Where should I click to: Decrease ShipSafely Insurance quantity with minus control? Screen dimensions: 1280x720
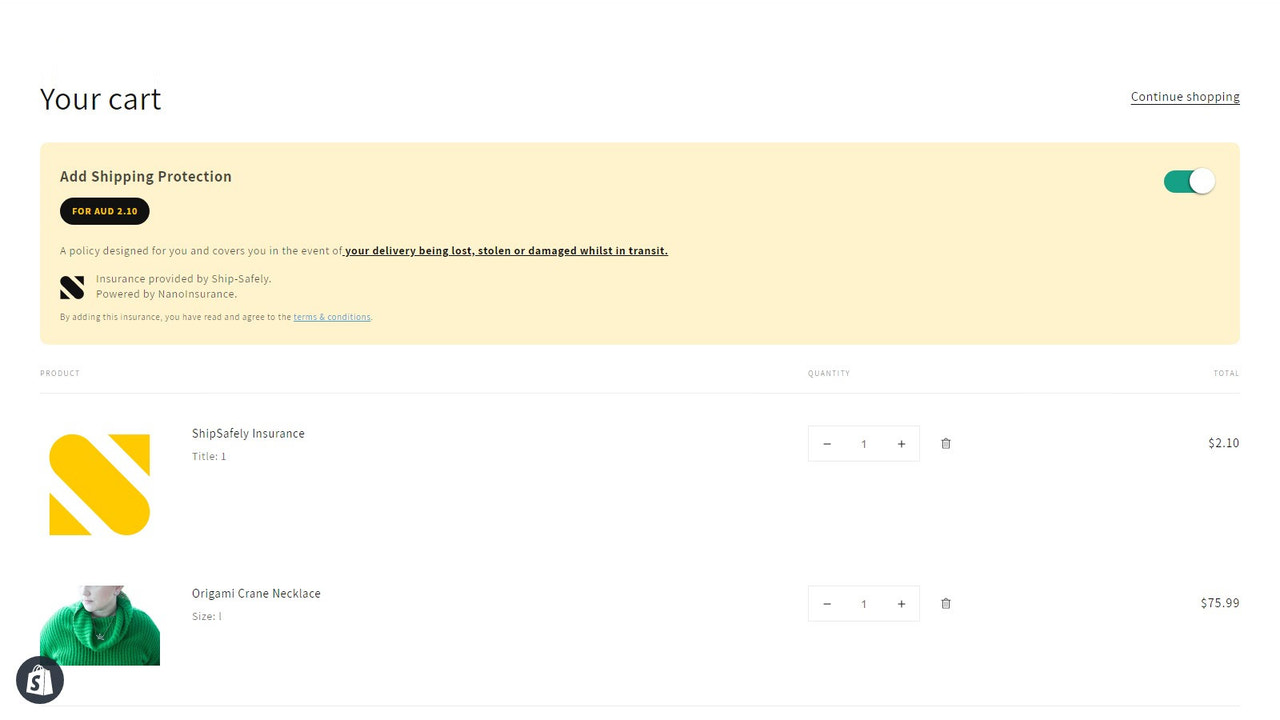click(x=827, y=443)
